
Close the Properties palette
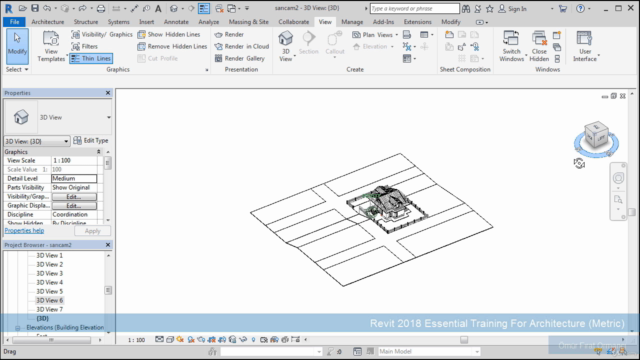coord(108,93)
